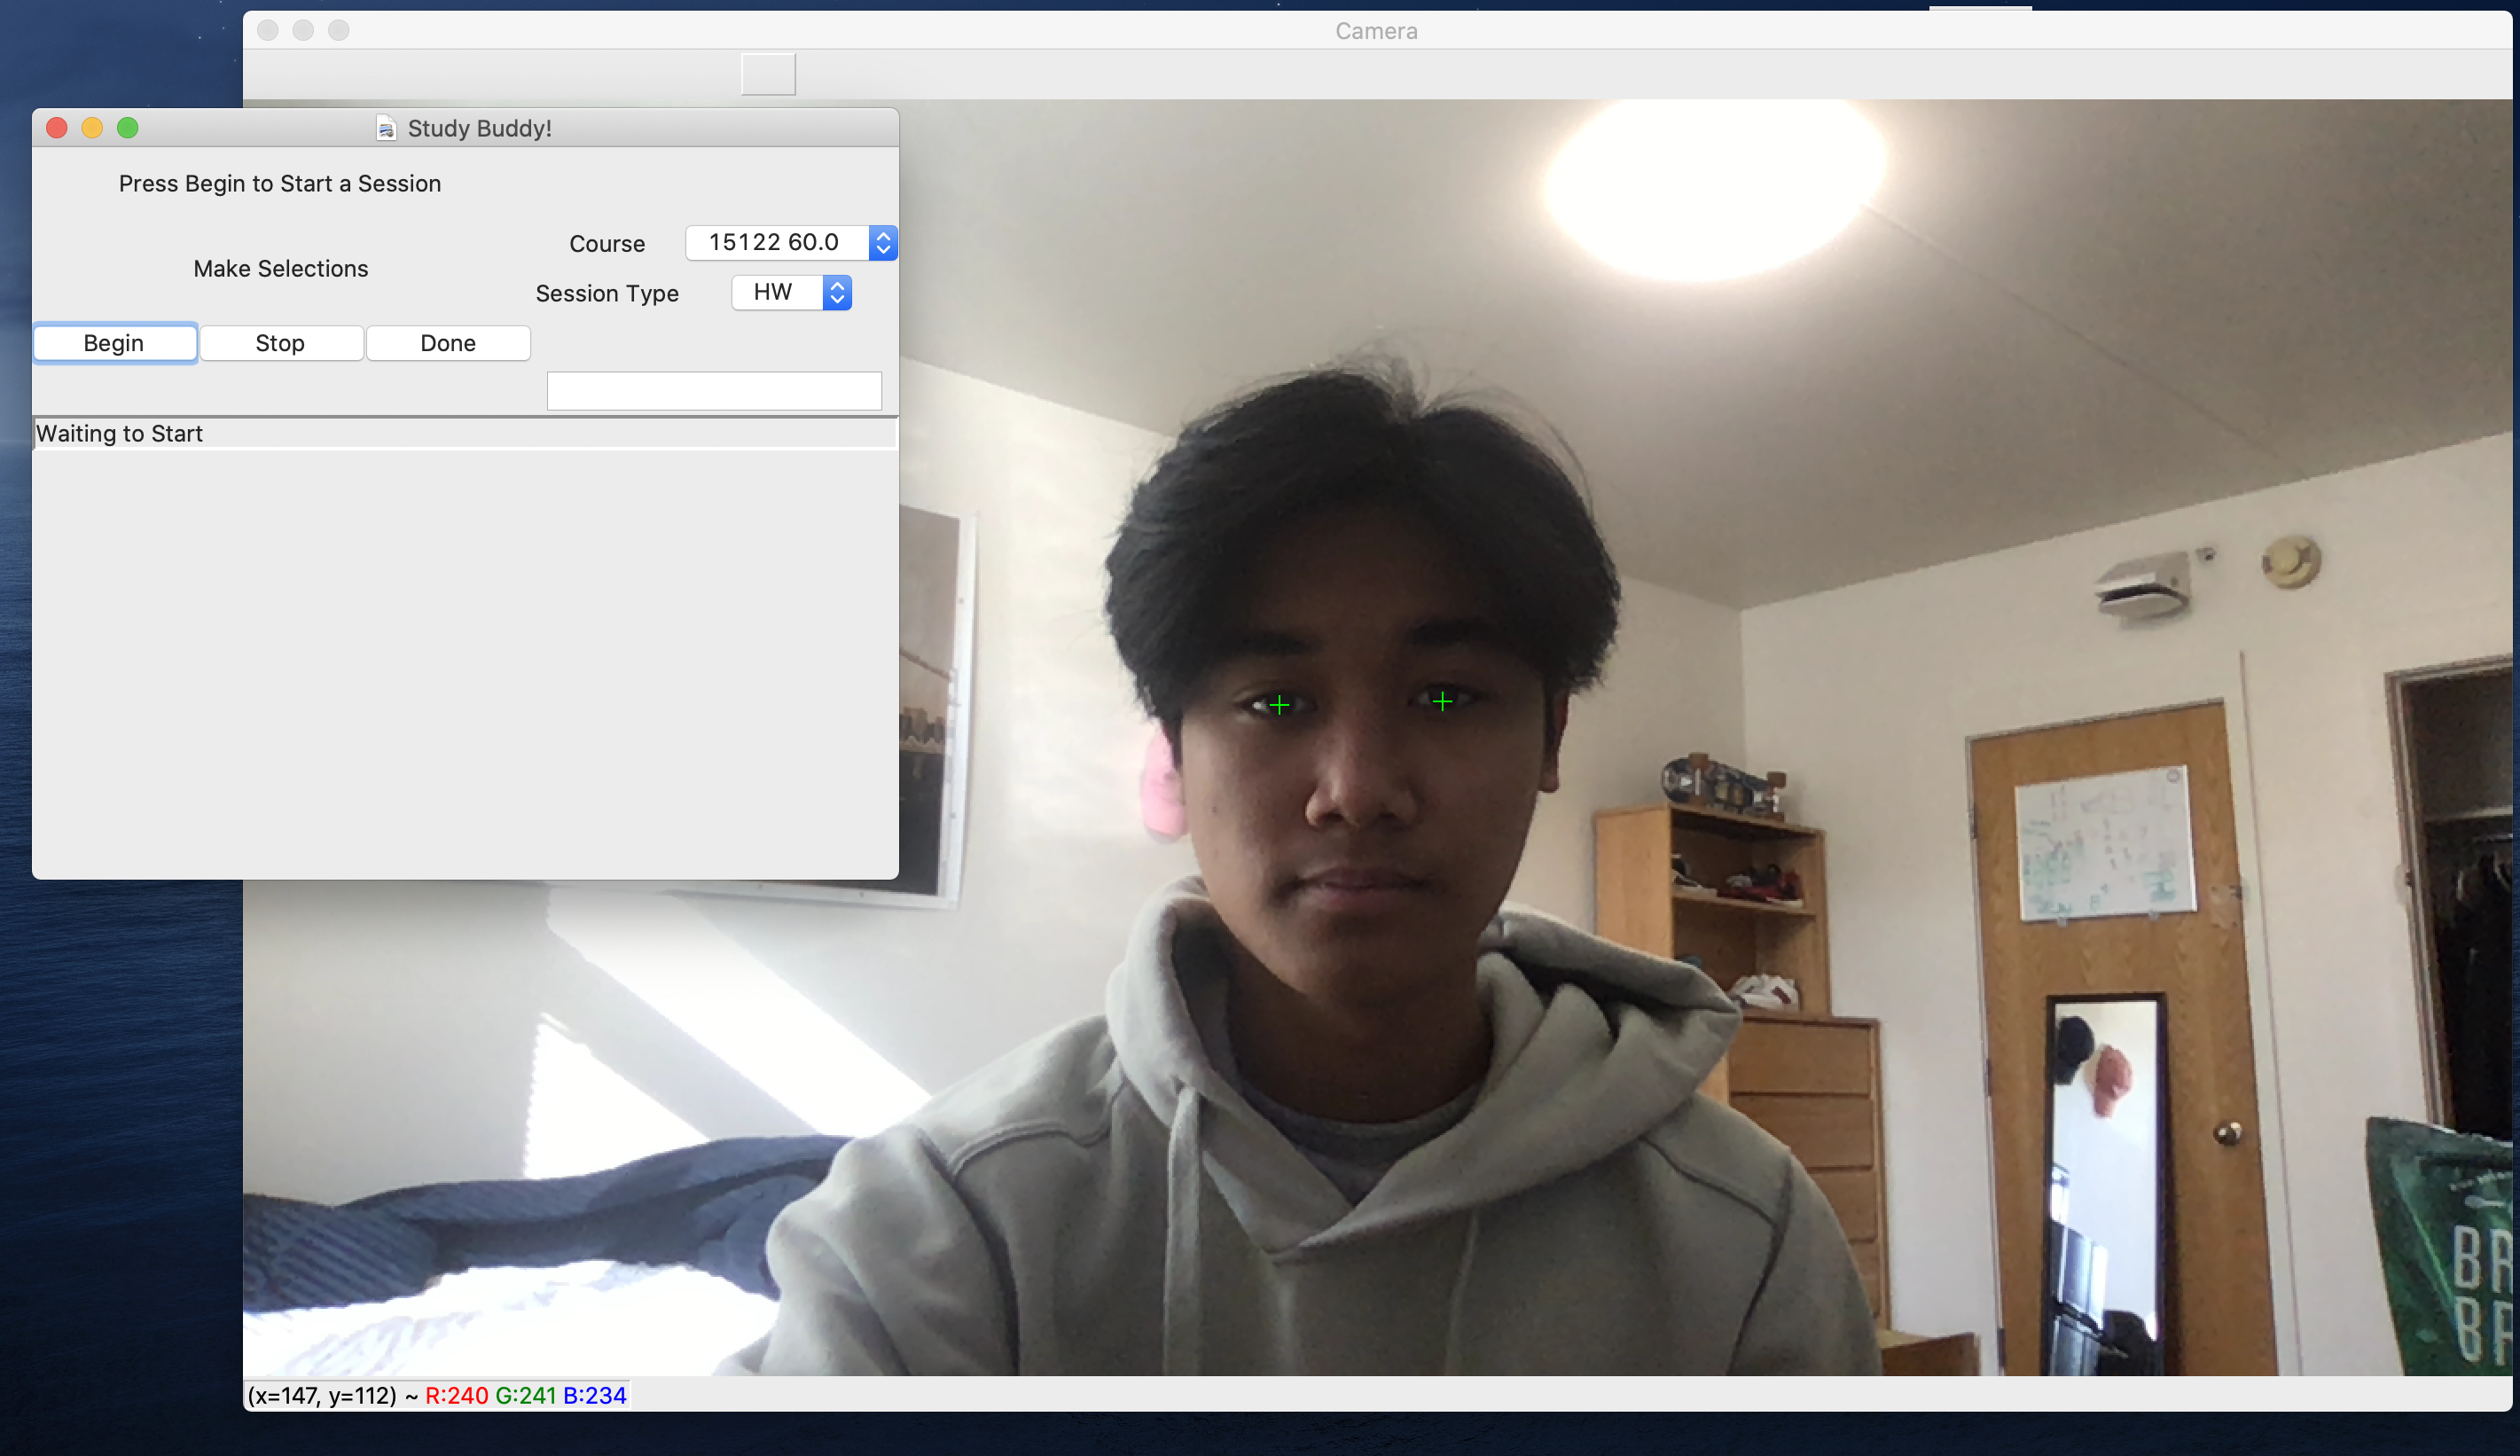
Task: Click the Study Buddy title bar document icon
Action: pyautogui.click(x=386, y=128)
